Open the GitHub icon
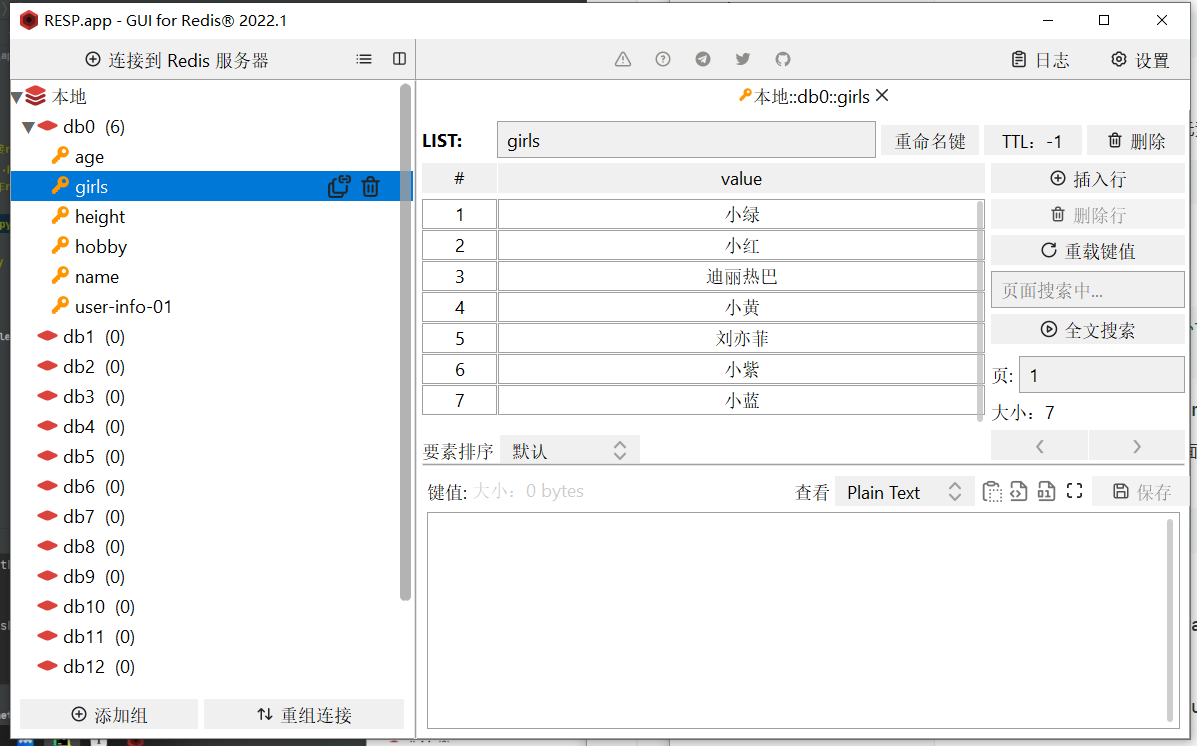Viewport: 1197px width, 746px height. click(783, 60)
